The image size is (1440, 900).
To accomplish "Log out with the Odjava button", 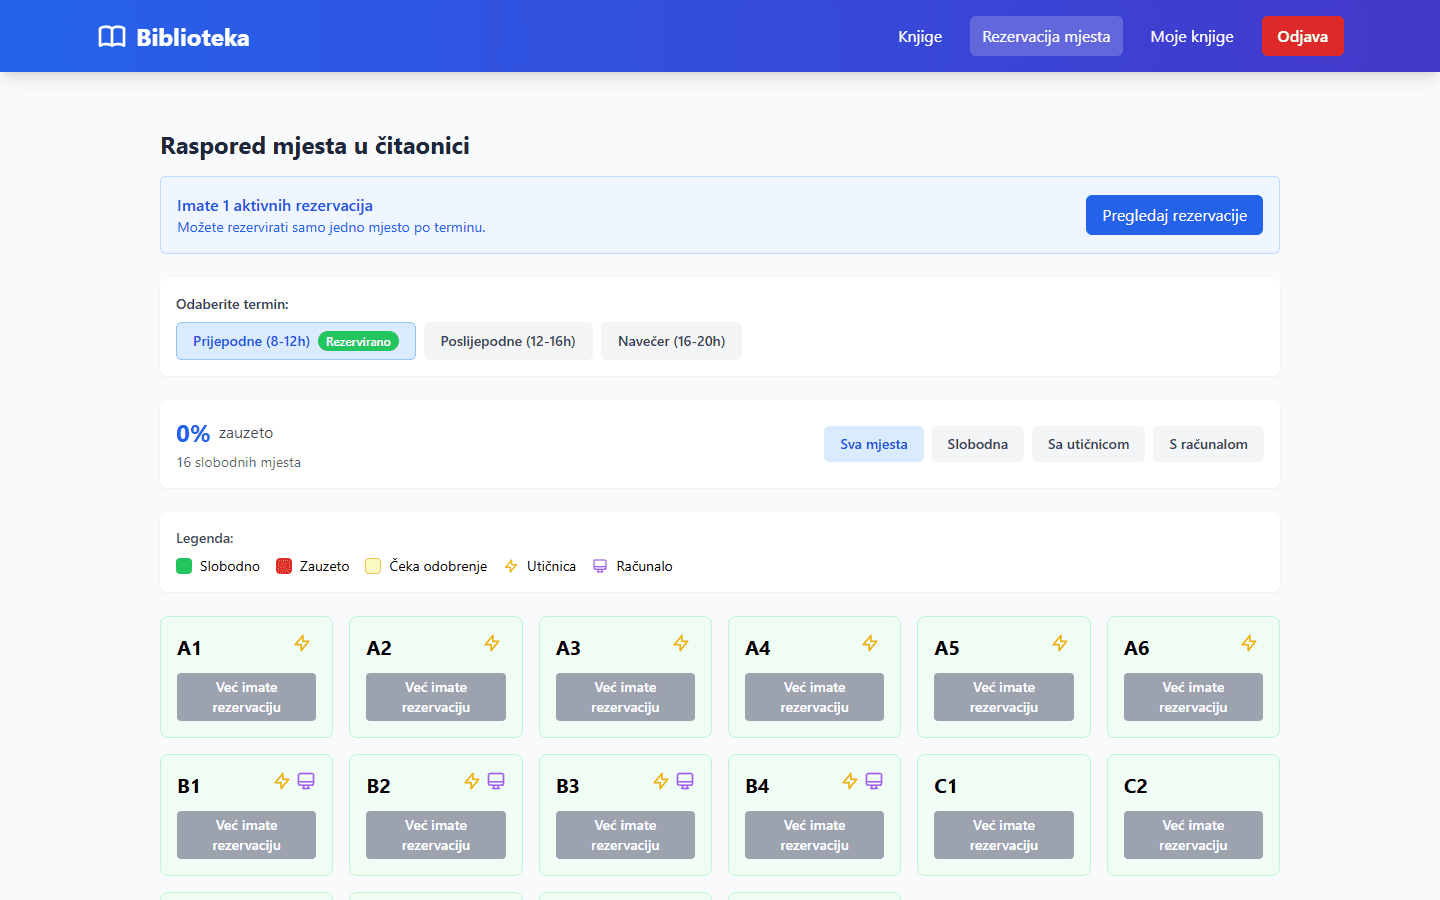I will [x=1302, y=36].
